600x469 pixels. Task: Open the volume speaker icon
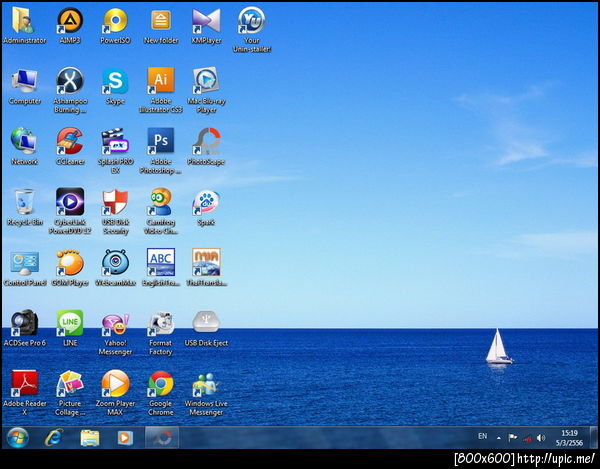pyautogui.click(x=541, y=438)
